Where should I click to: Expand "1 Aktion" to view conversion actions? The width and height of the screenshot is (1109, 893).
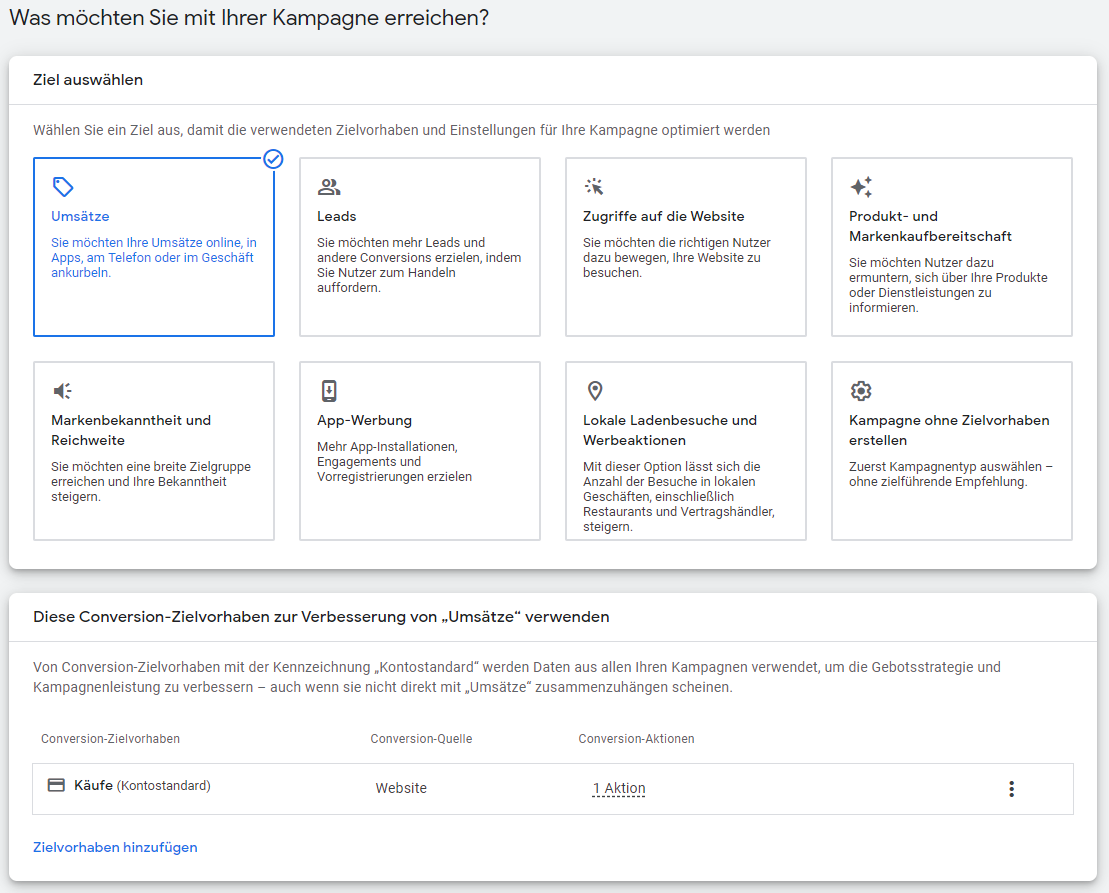[x=618, y=788]
